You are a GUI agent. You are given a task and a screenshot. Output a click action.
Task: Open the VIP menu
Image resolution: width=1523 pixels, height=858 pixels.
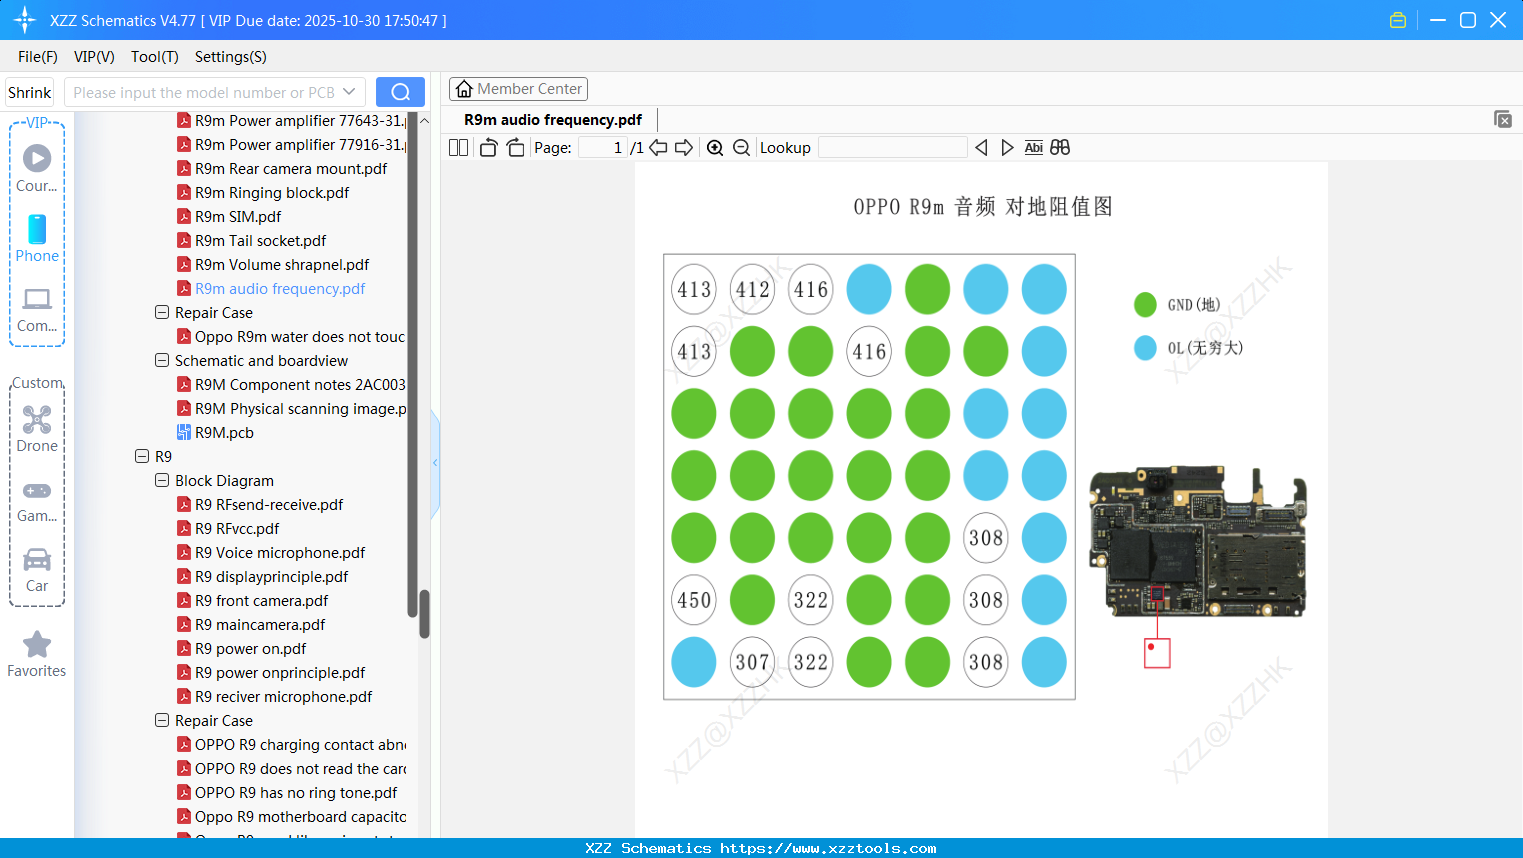tap(94, 57)
